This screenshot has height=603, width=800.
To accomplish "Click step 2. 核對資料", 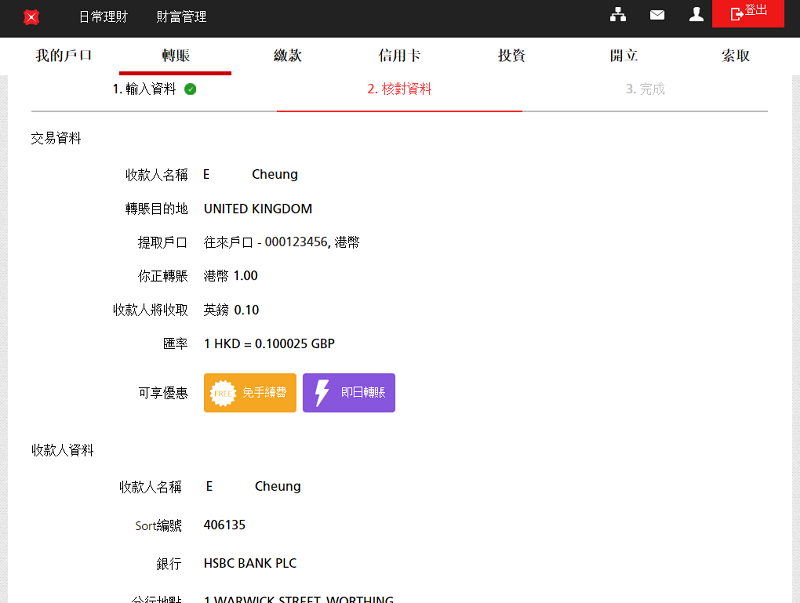I will tap(399, 89).
